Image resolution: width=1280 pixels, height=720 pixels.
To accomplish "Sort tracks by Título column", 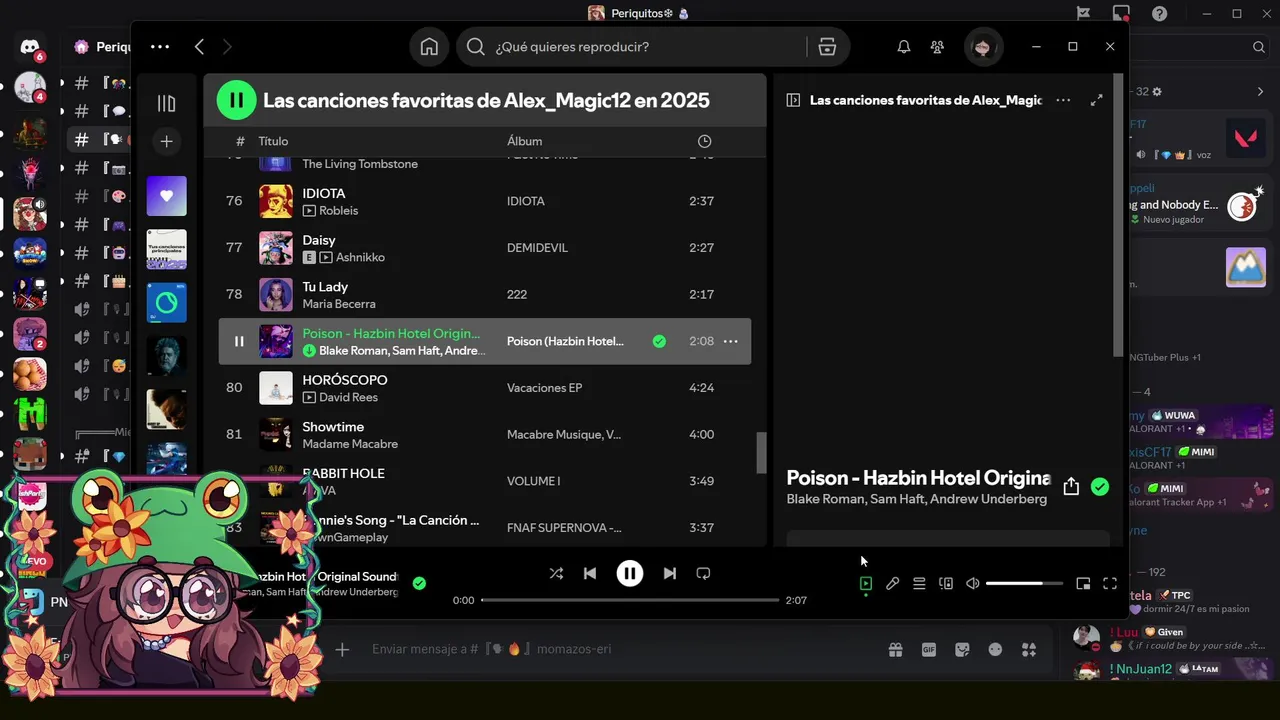I will coord(273,141).
